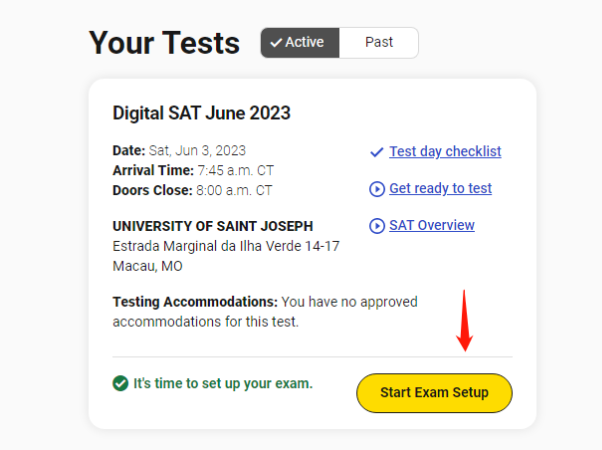Open the SAT Overview link

pyautogui.click(x=432, y=226)
